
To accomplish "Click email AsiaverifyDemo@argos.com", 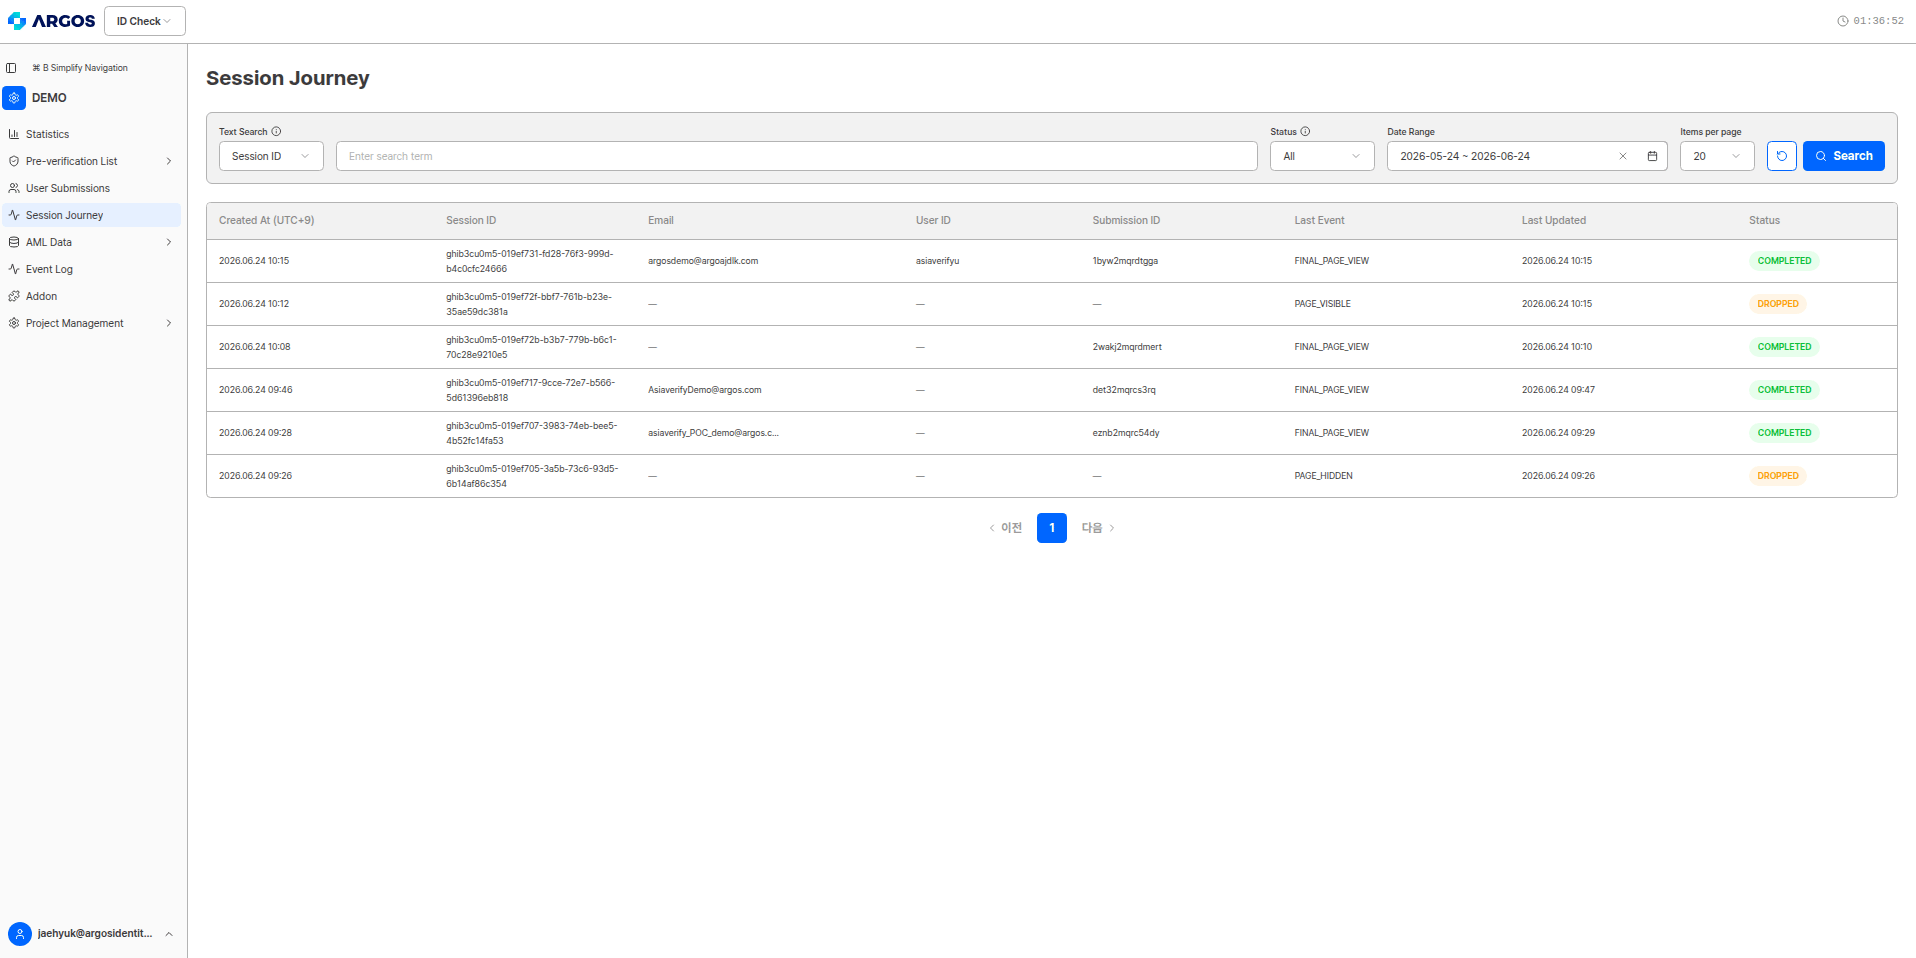I will tap(705, 390).
